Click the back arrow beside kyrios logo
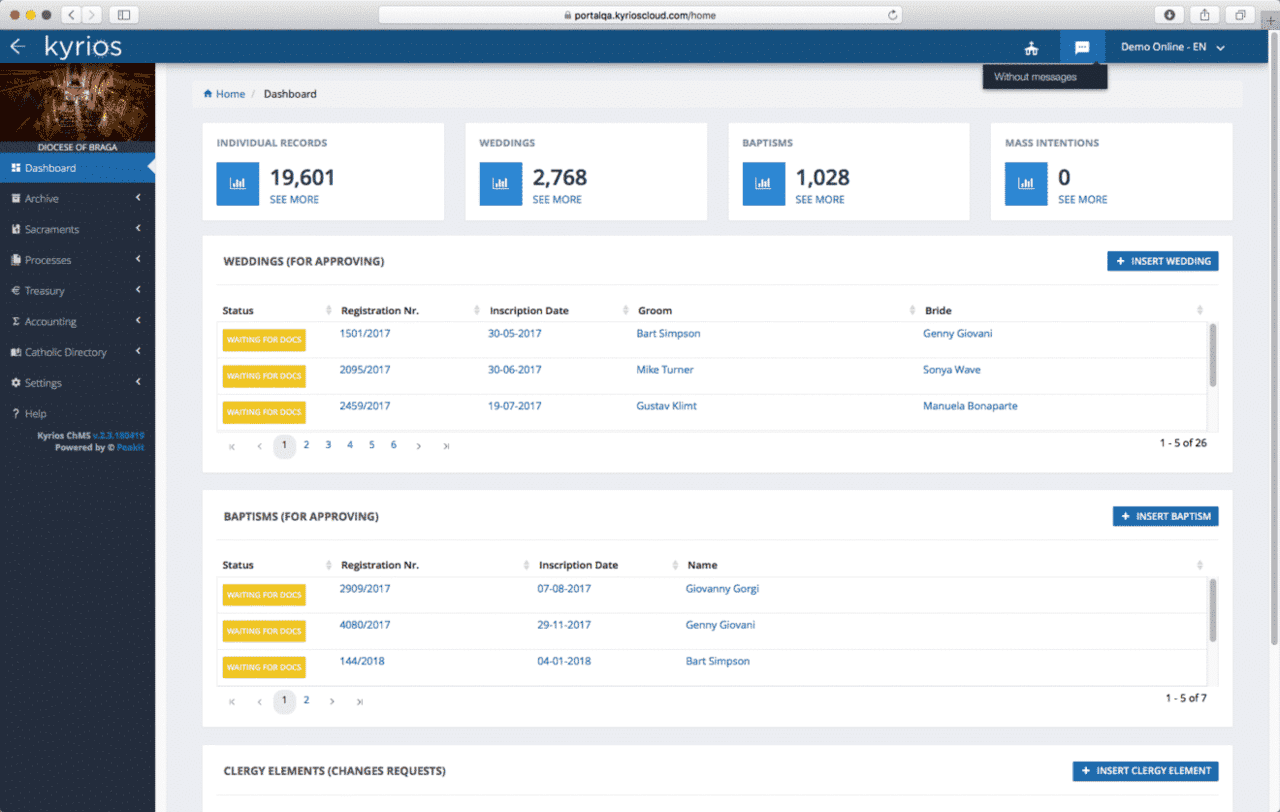Screen dimensions: 1280x812 point(17,47)
